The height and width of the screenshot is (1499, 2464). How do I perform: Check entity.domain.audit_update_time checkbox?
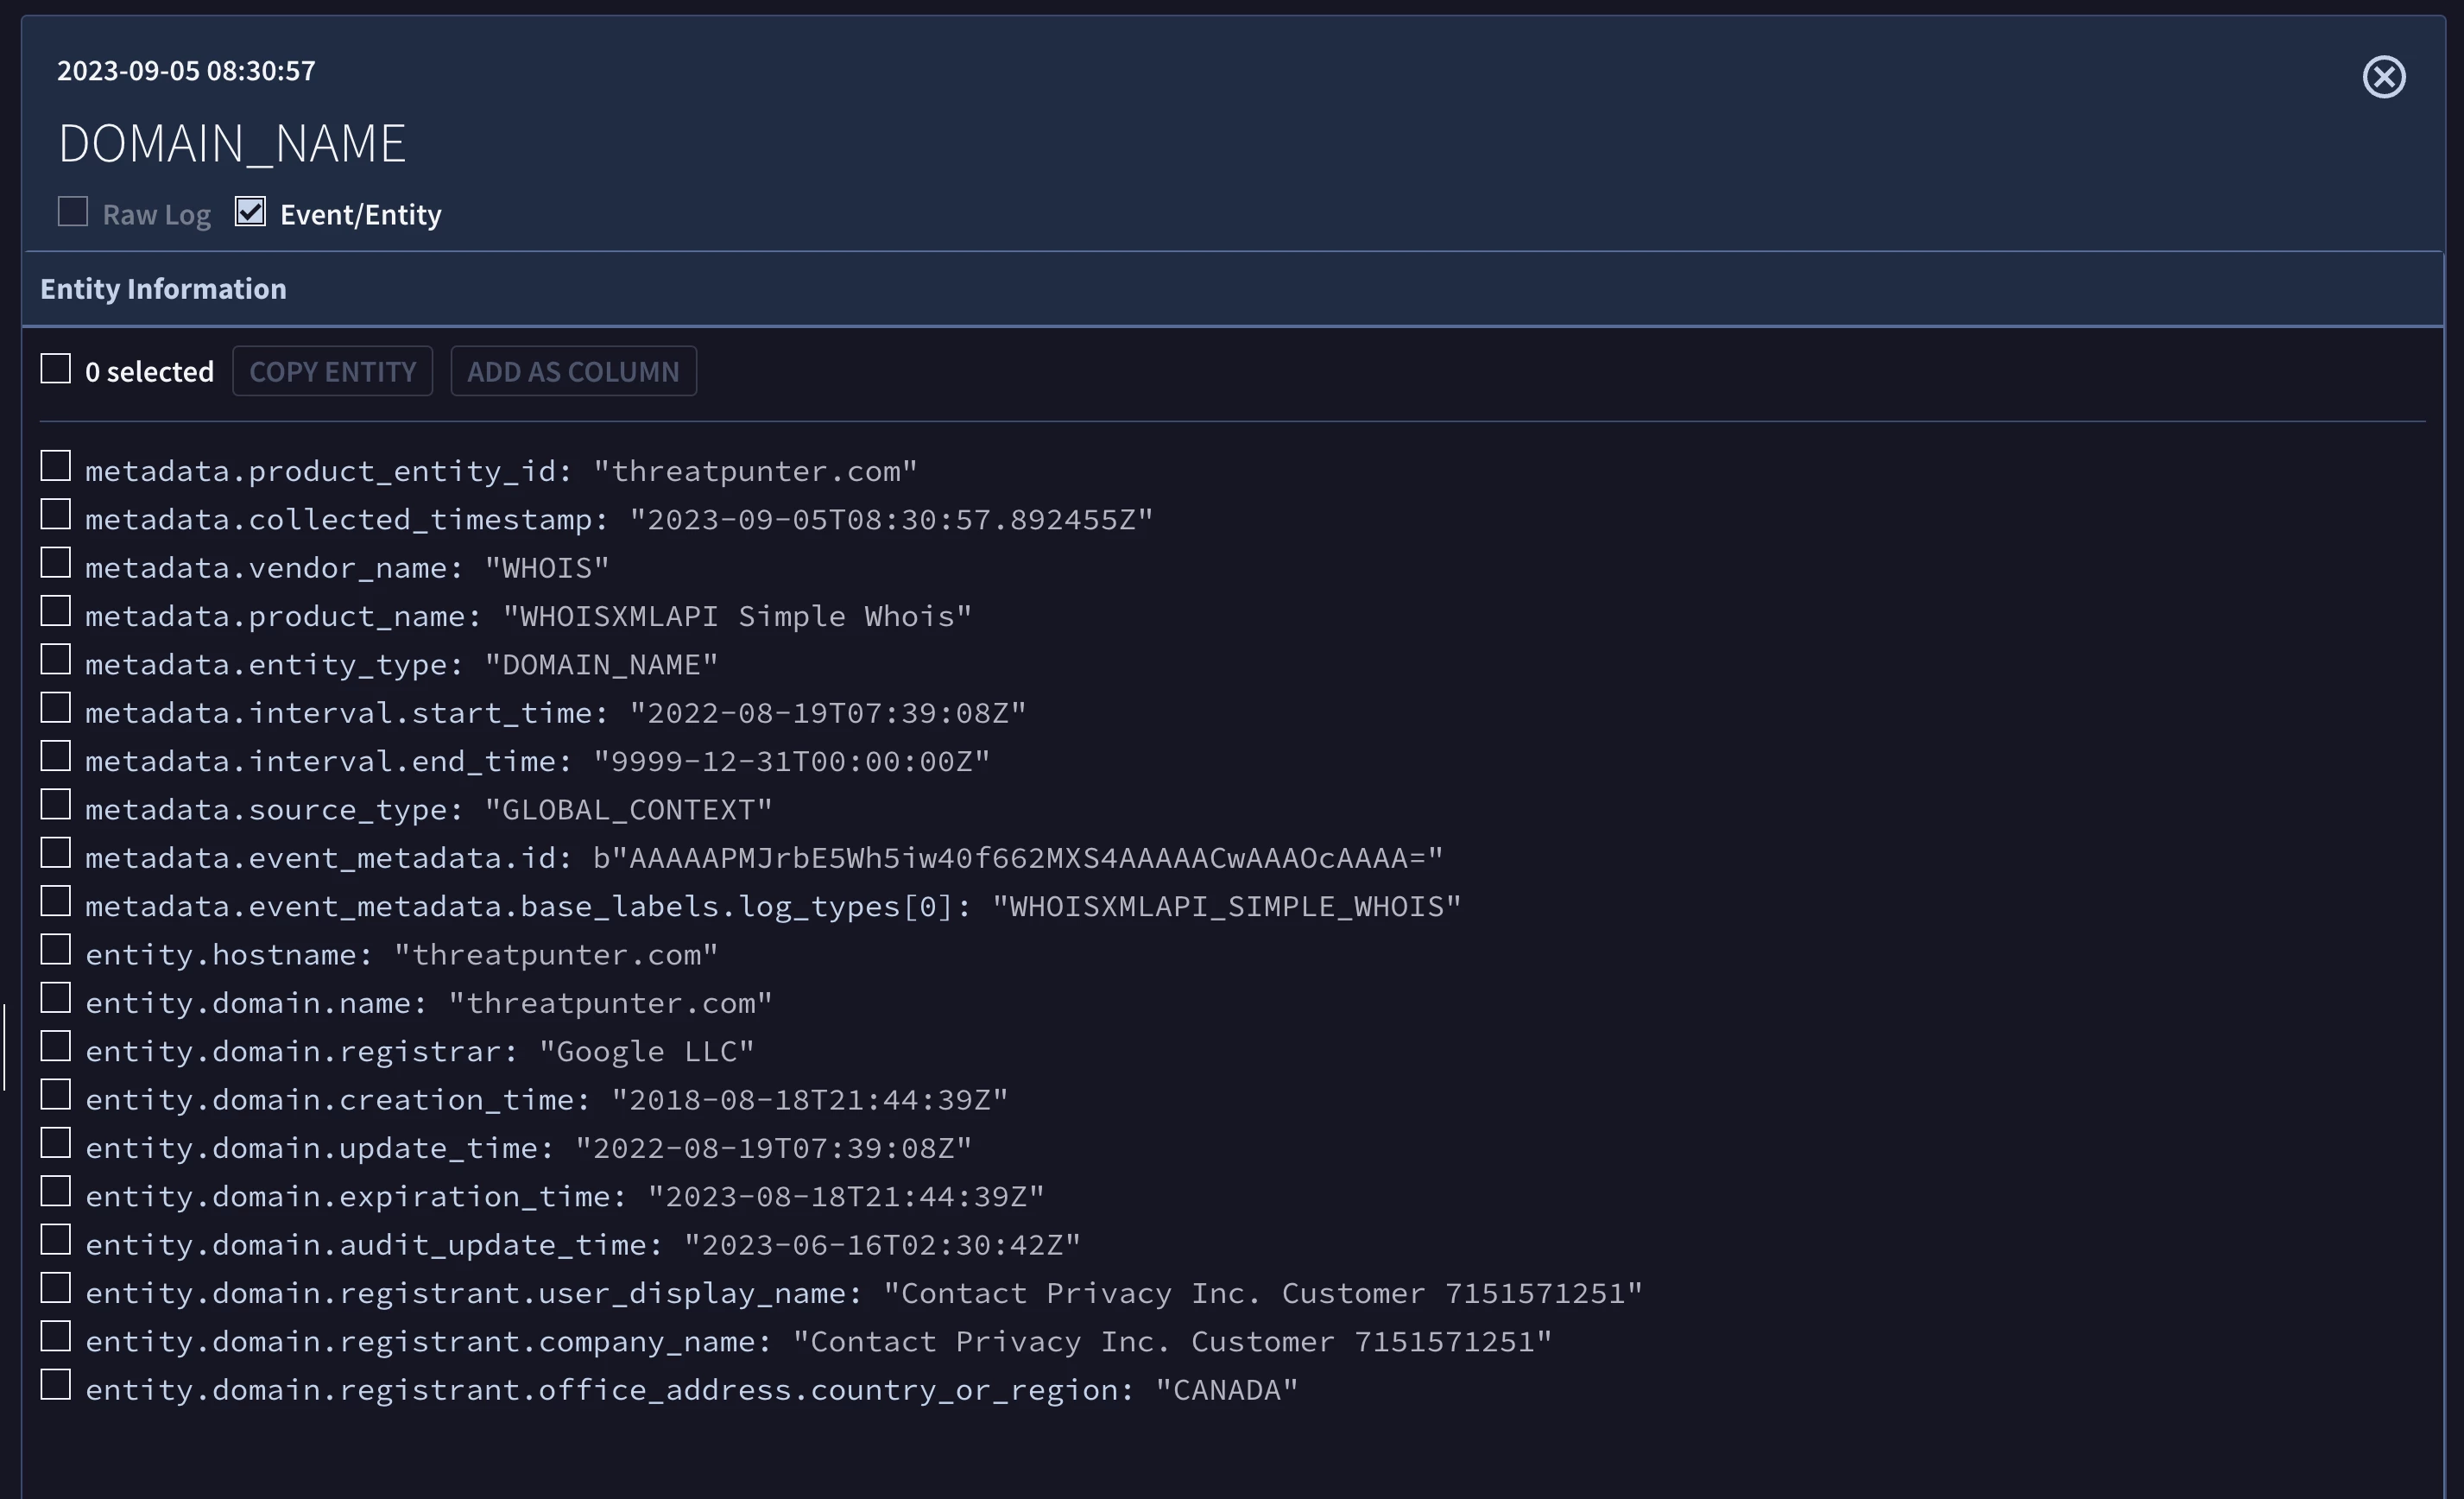(55, 1240)
